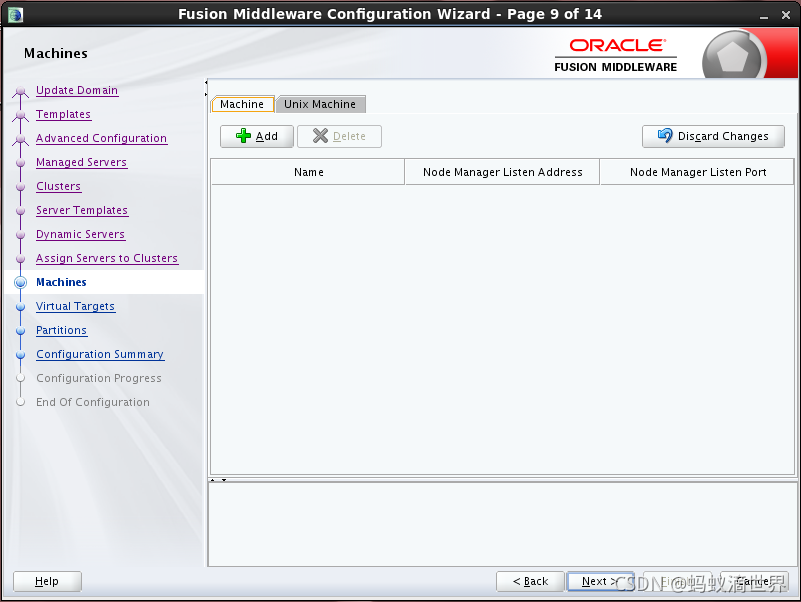Click the Help button
Viewport: 801px width, 602px height.
click(47, 582)
